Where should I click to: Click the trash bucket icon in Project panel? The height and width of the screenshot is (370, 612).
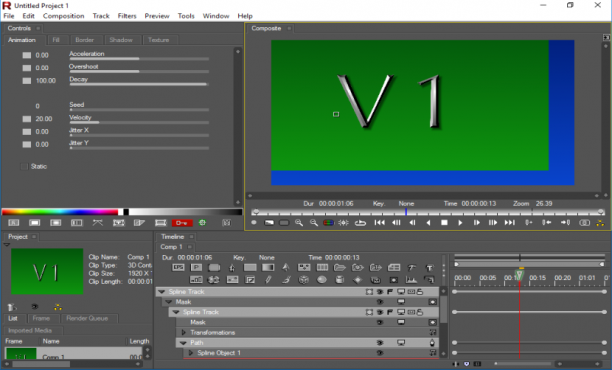(x=12, y=307)
